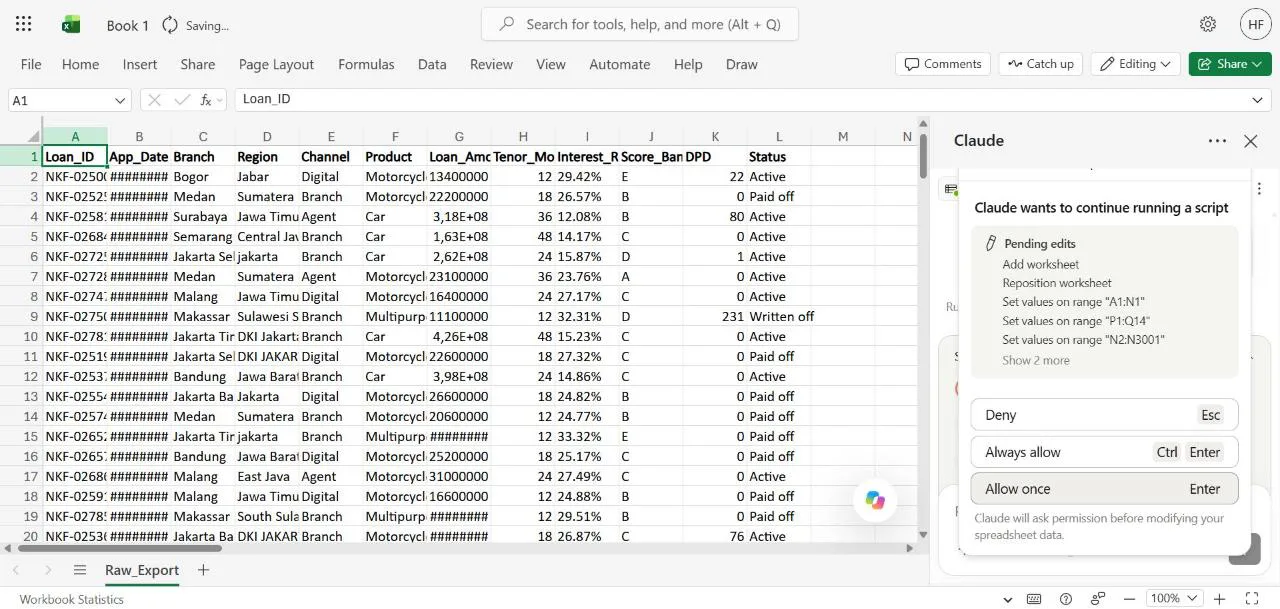This screenshot has height=609, width=1280.
Task: Open the Comments pane
Action: tap(943, 64)
